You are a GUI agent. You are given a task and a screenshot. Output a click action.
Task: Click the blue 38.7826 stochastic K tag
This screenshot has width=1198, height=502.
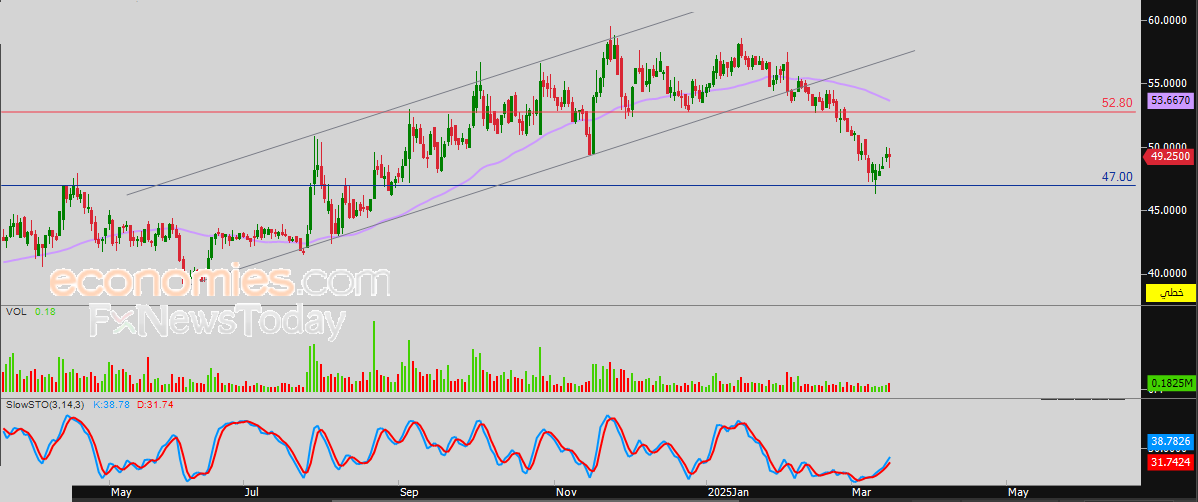coord(1170,440)
